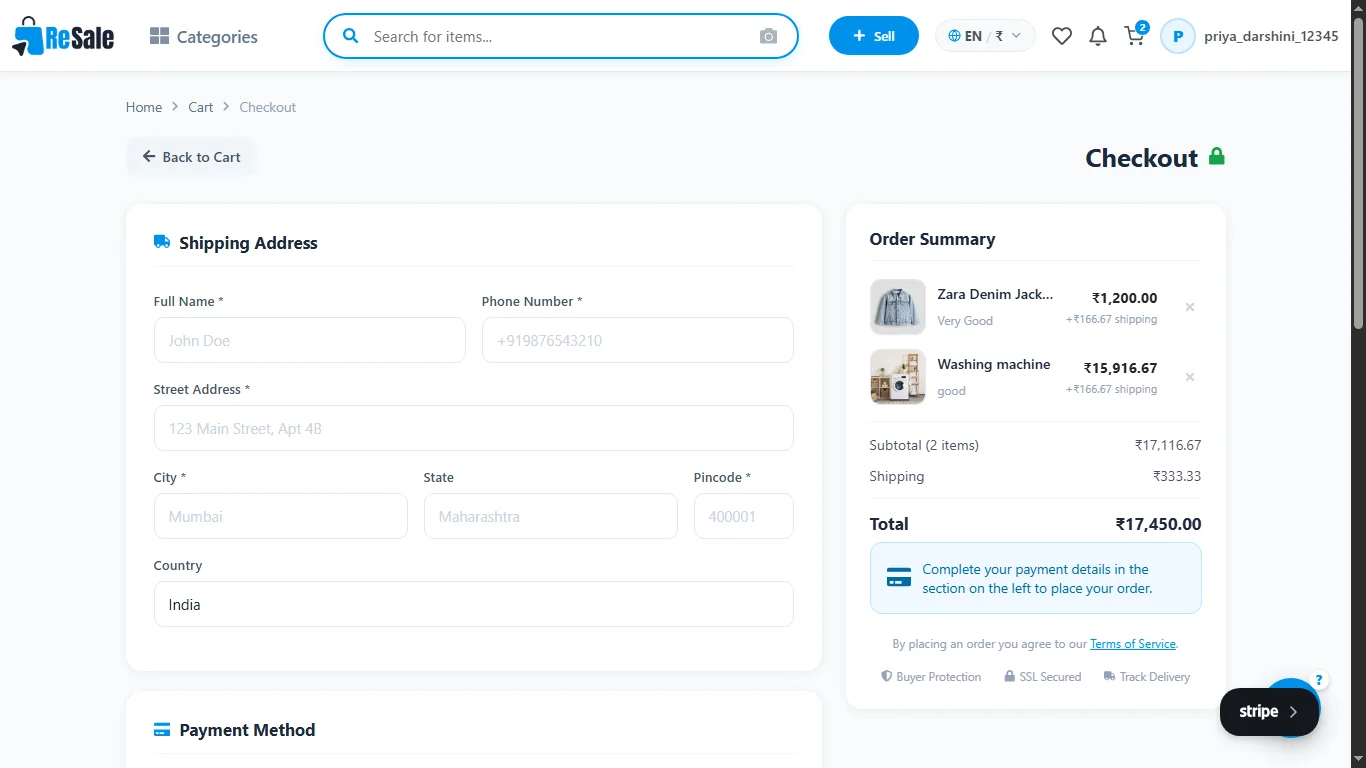Click the Buyer Protection shield icon

pyautogui.click(x=886, y=676)
